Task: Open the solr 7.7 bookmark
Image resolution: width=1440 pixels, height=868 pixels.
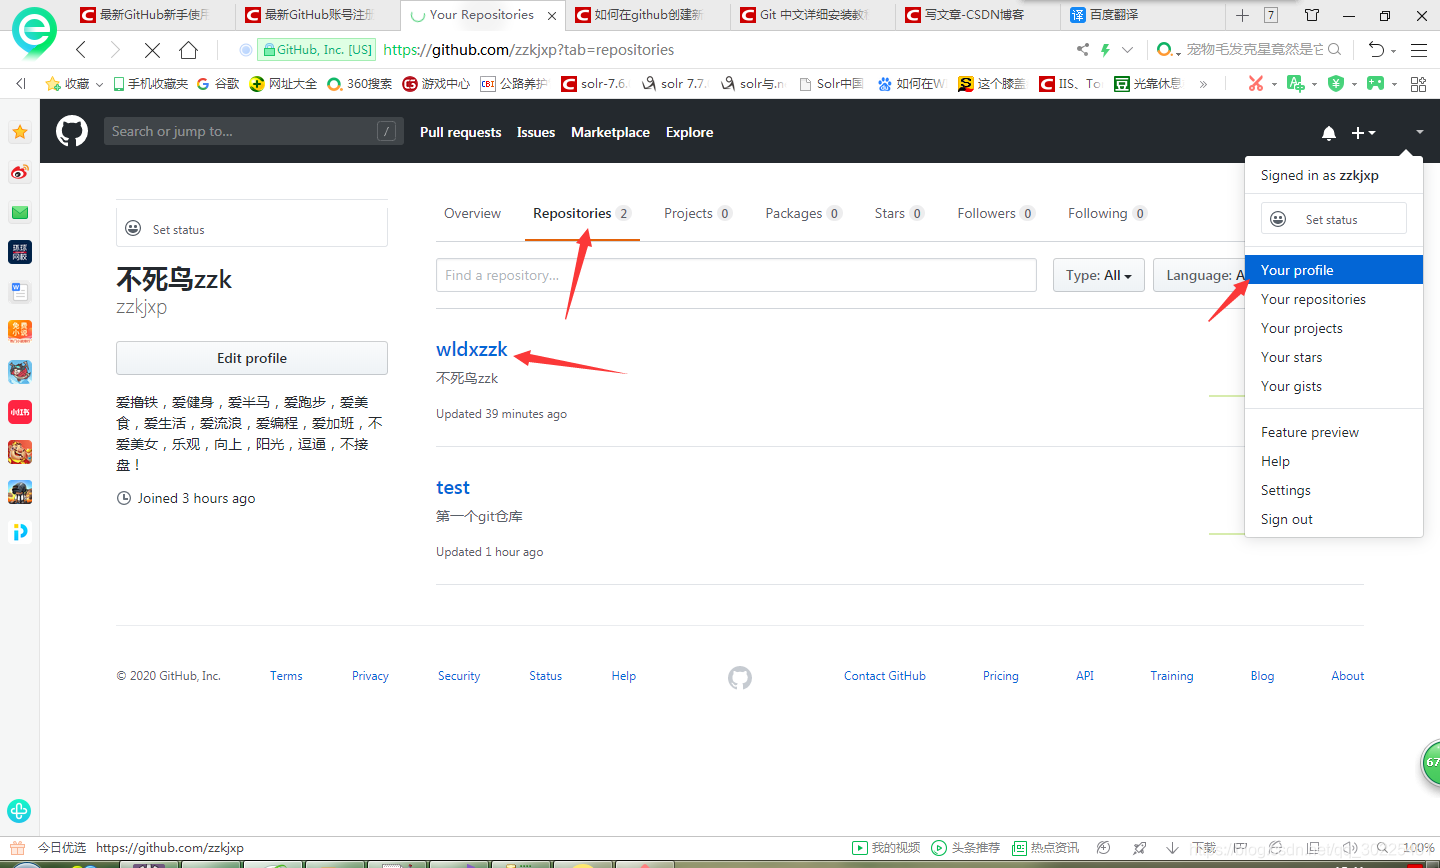Action: pos(674,84)
